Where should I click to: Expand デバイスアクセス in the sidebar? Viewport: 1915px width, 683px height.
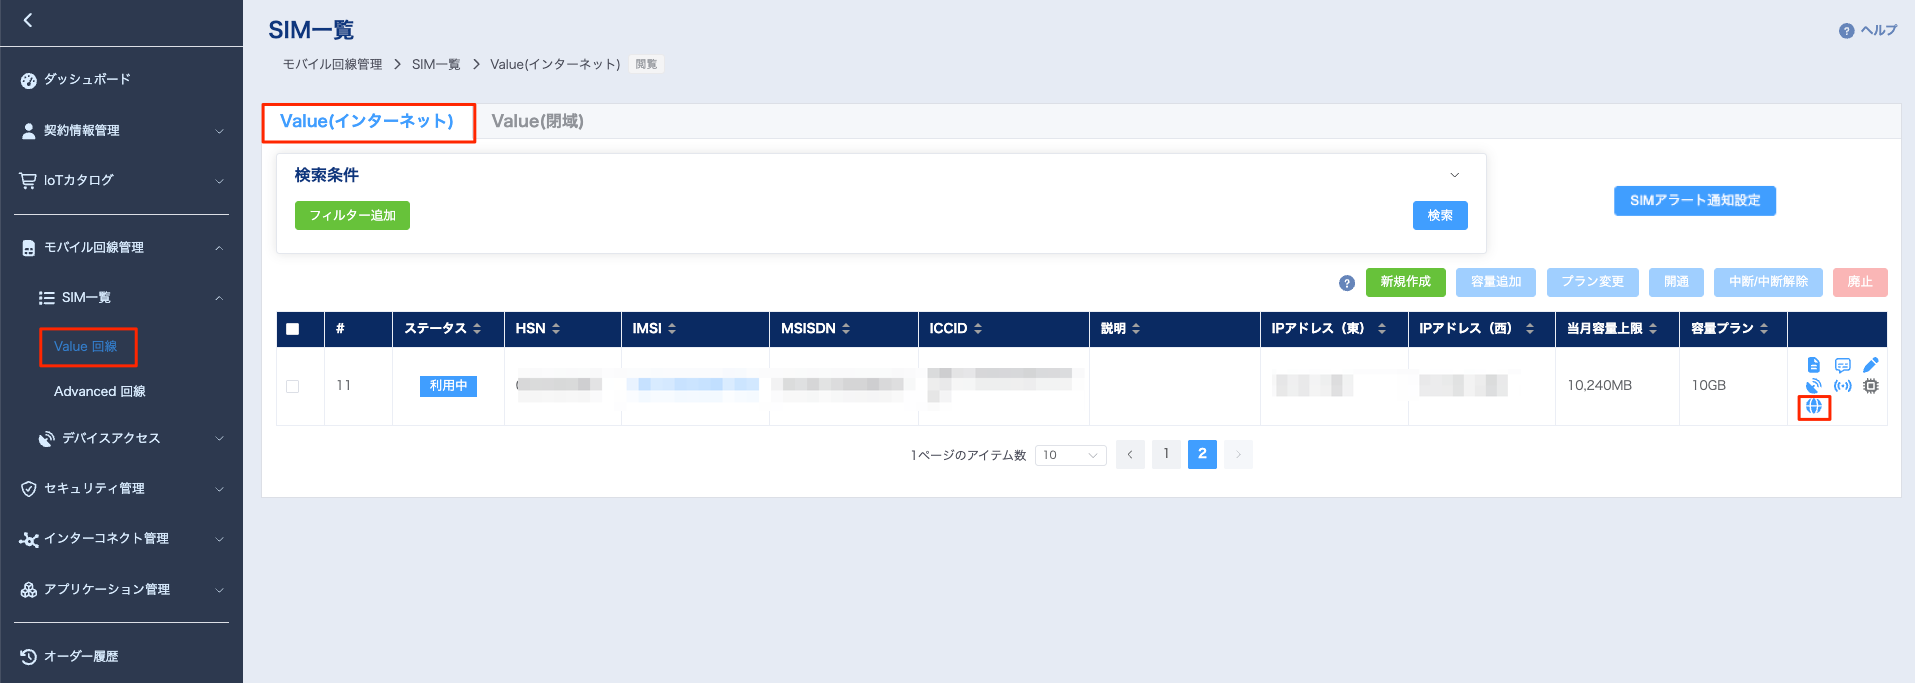coord(121,438)
